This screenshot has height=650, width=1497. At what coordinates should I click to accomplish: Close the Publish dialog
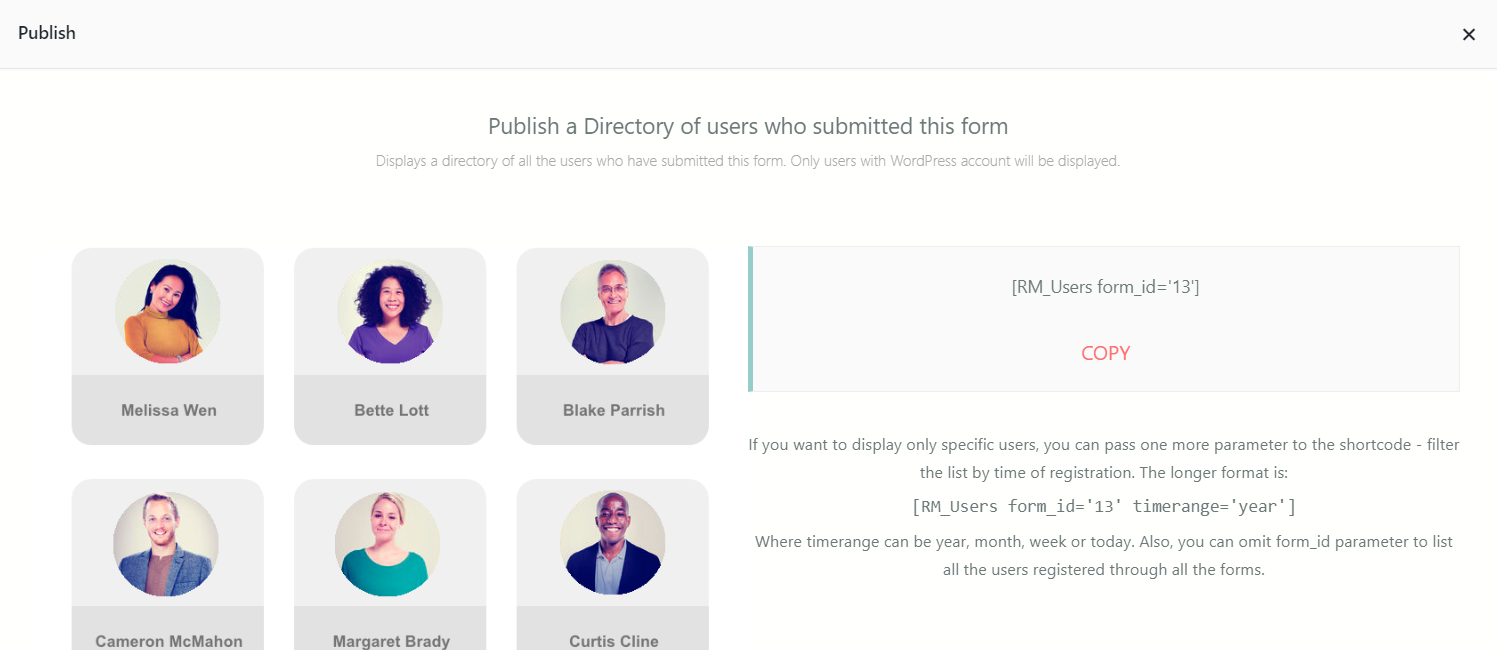point(1468,34)
